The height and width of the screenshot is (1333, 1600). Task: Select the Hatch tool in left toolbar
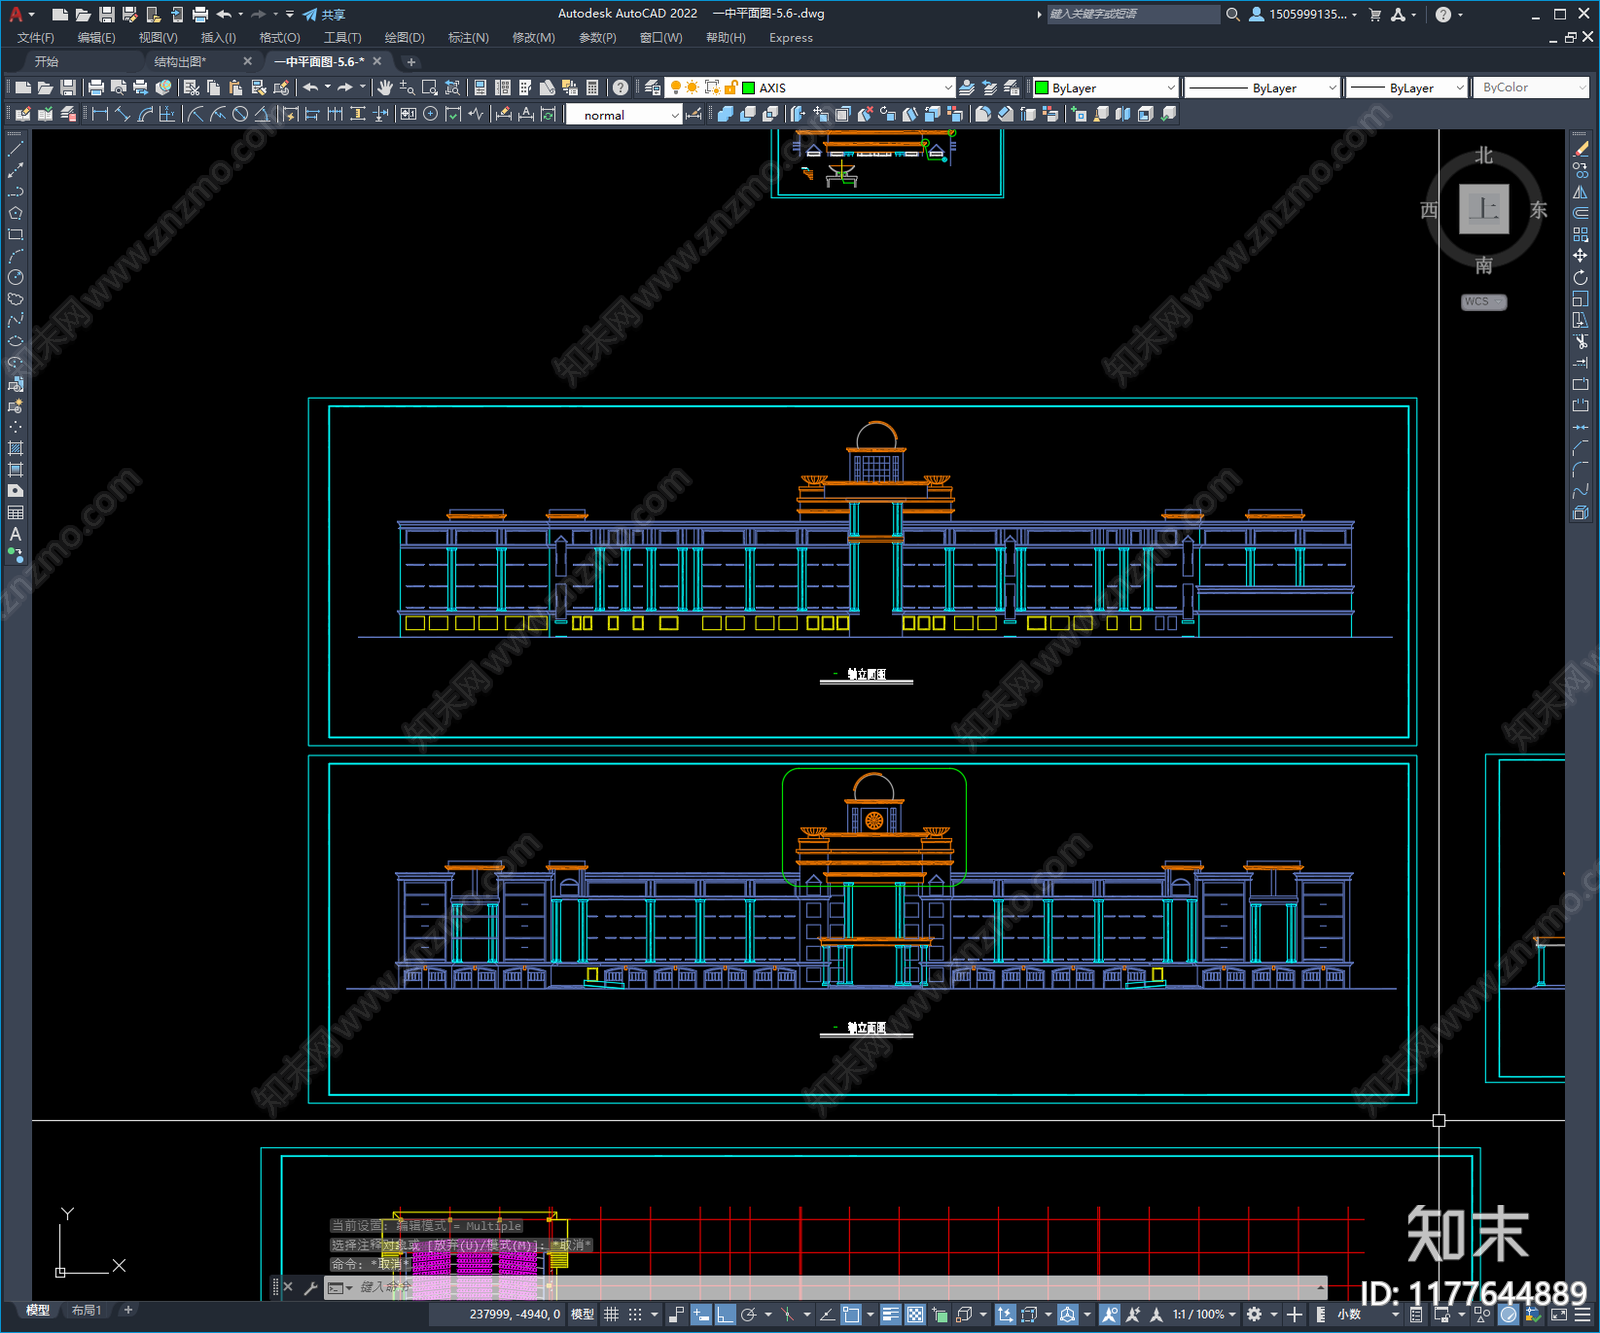click(x=15, y=448)
